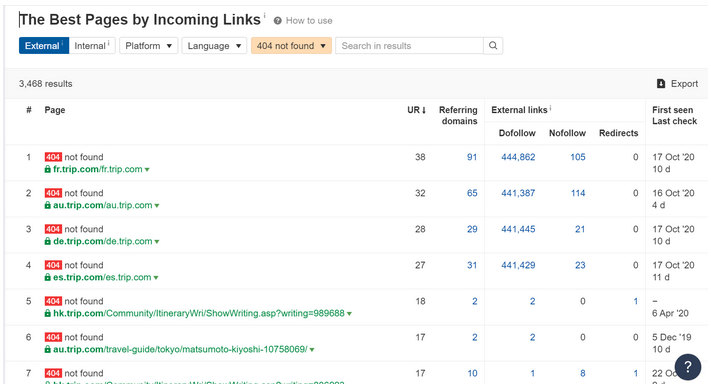This screenshot has height=385, width=711.
Task: Open the au.trip.com/au.trip.com page link
Action: [x=102, y=205]
